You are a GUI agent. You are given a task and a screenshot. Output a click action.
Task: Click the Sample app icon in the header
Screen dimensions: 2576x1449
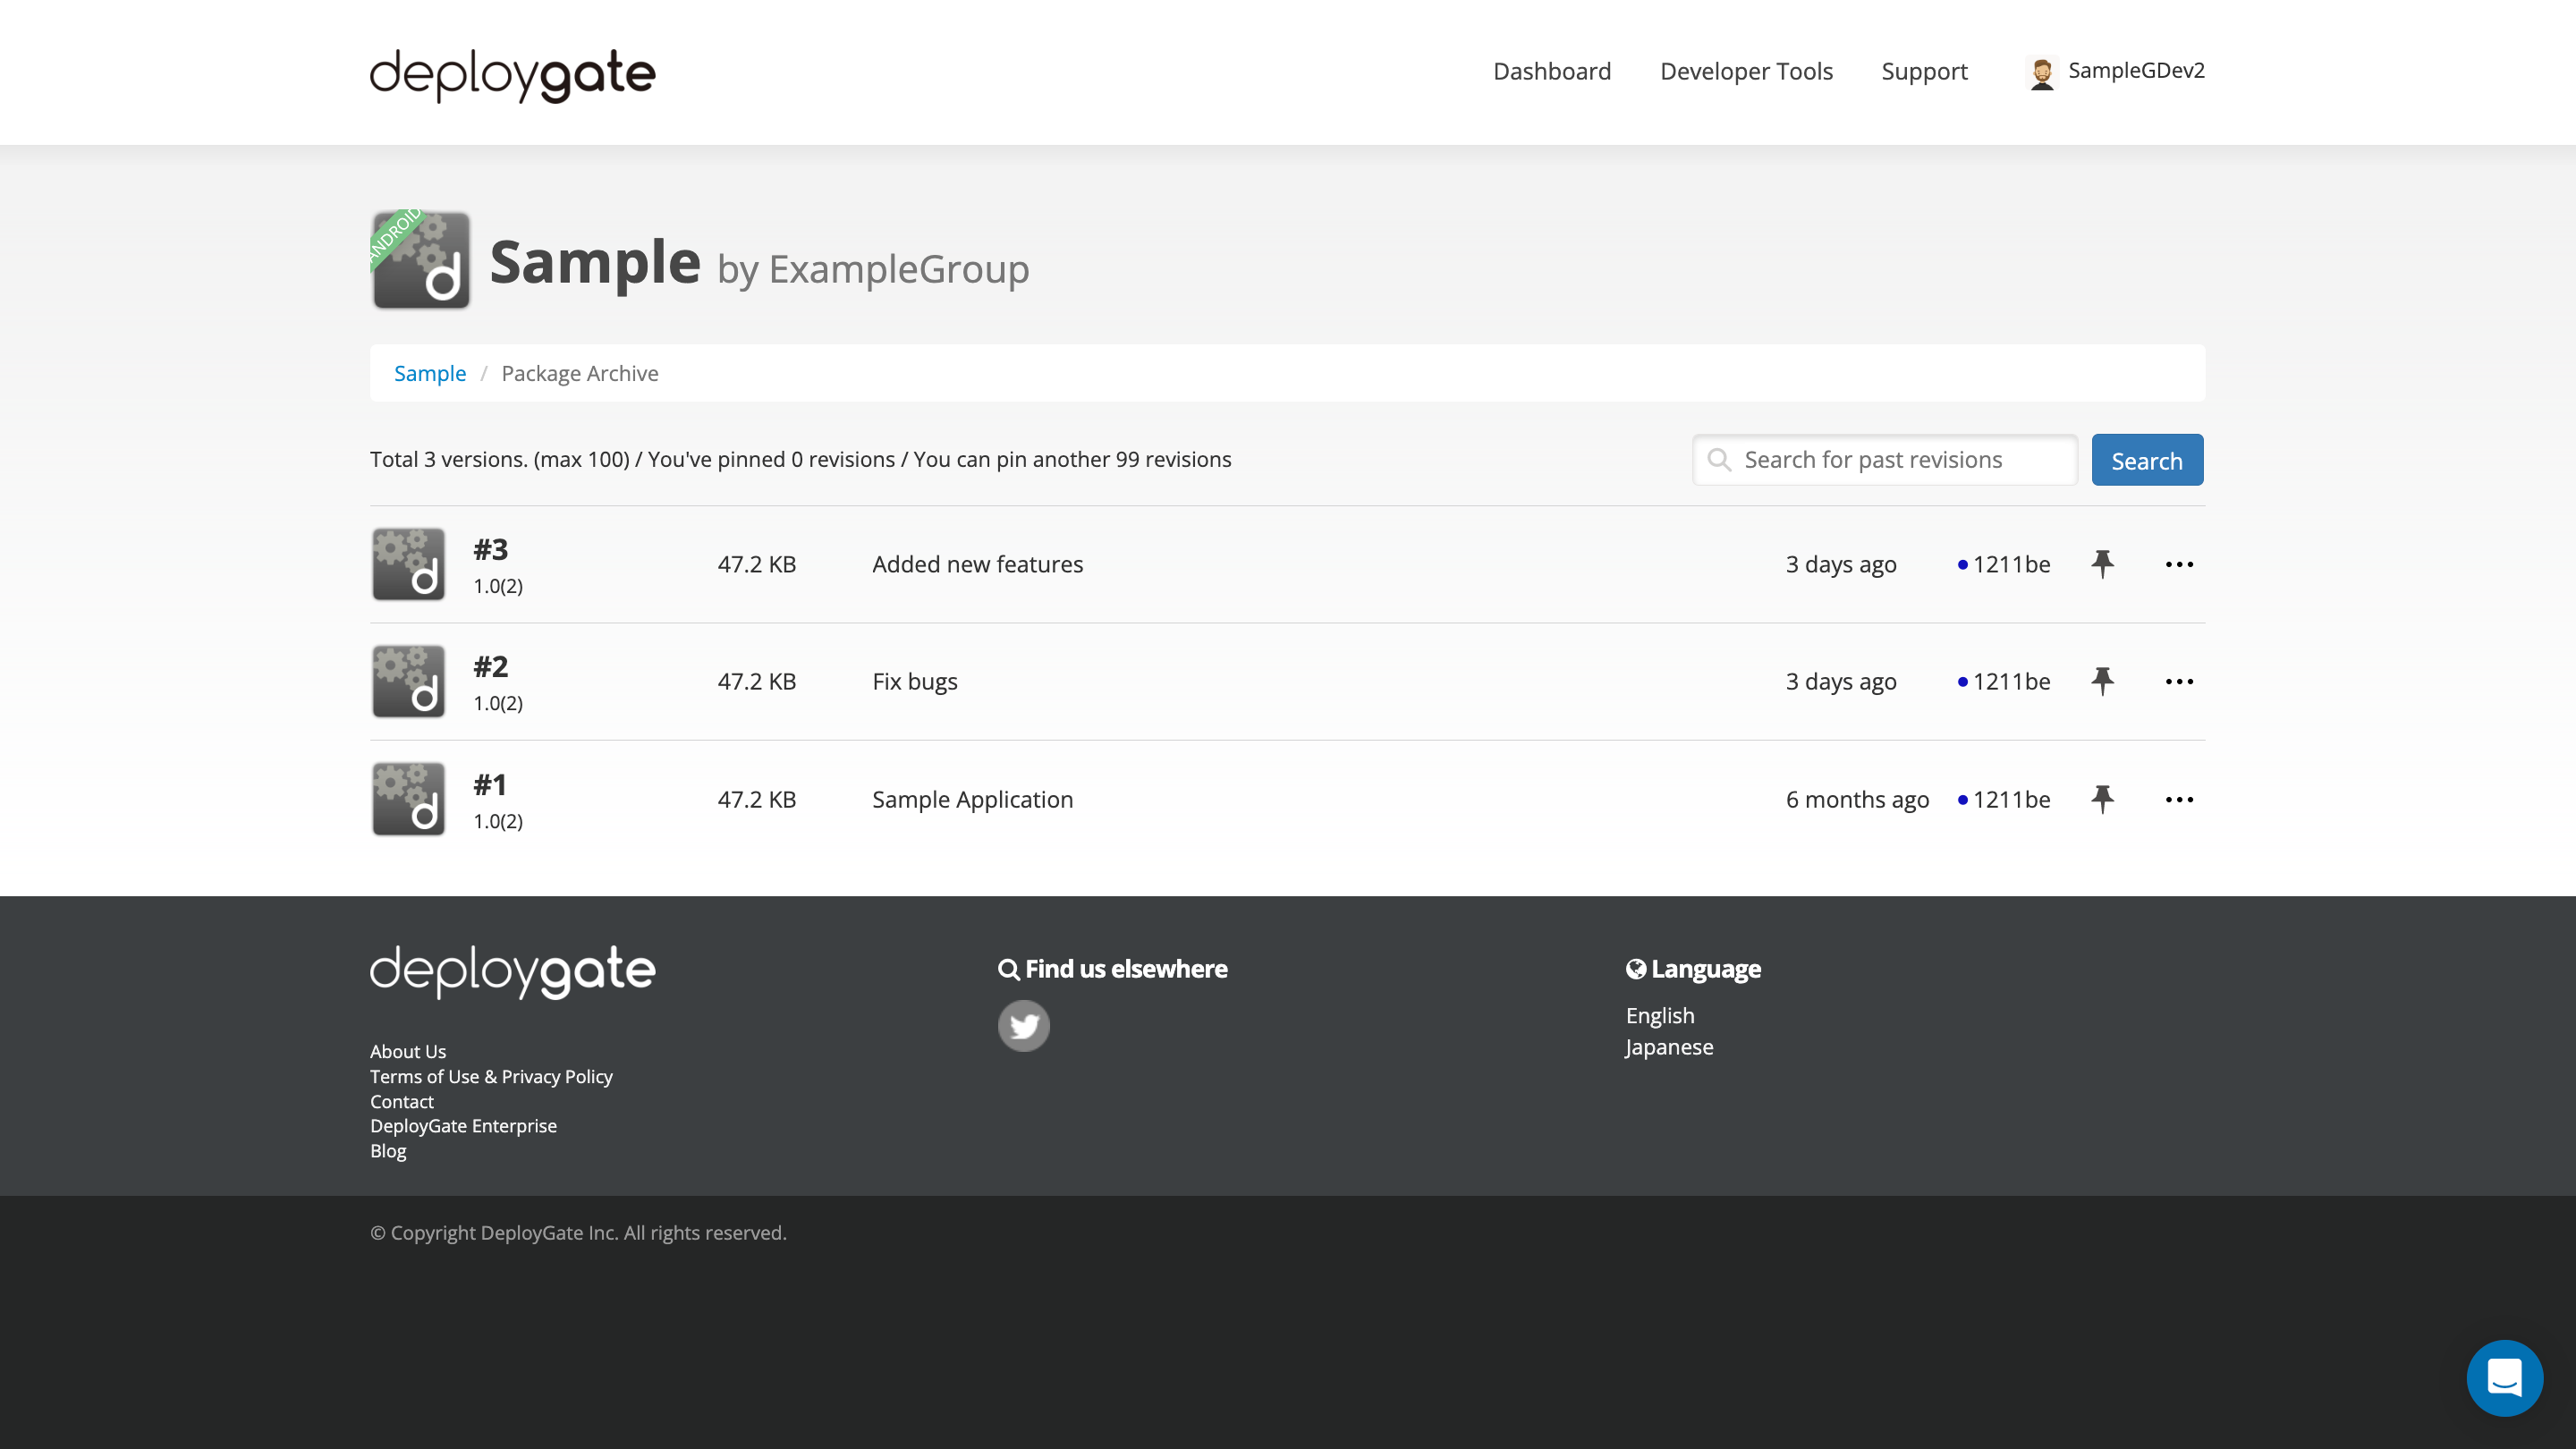click(420, 260)
